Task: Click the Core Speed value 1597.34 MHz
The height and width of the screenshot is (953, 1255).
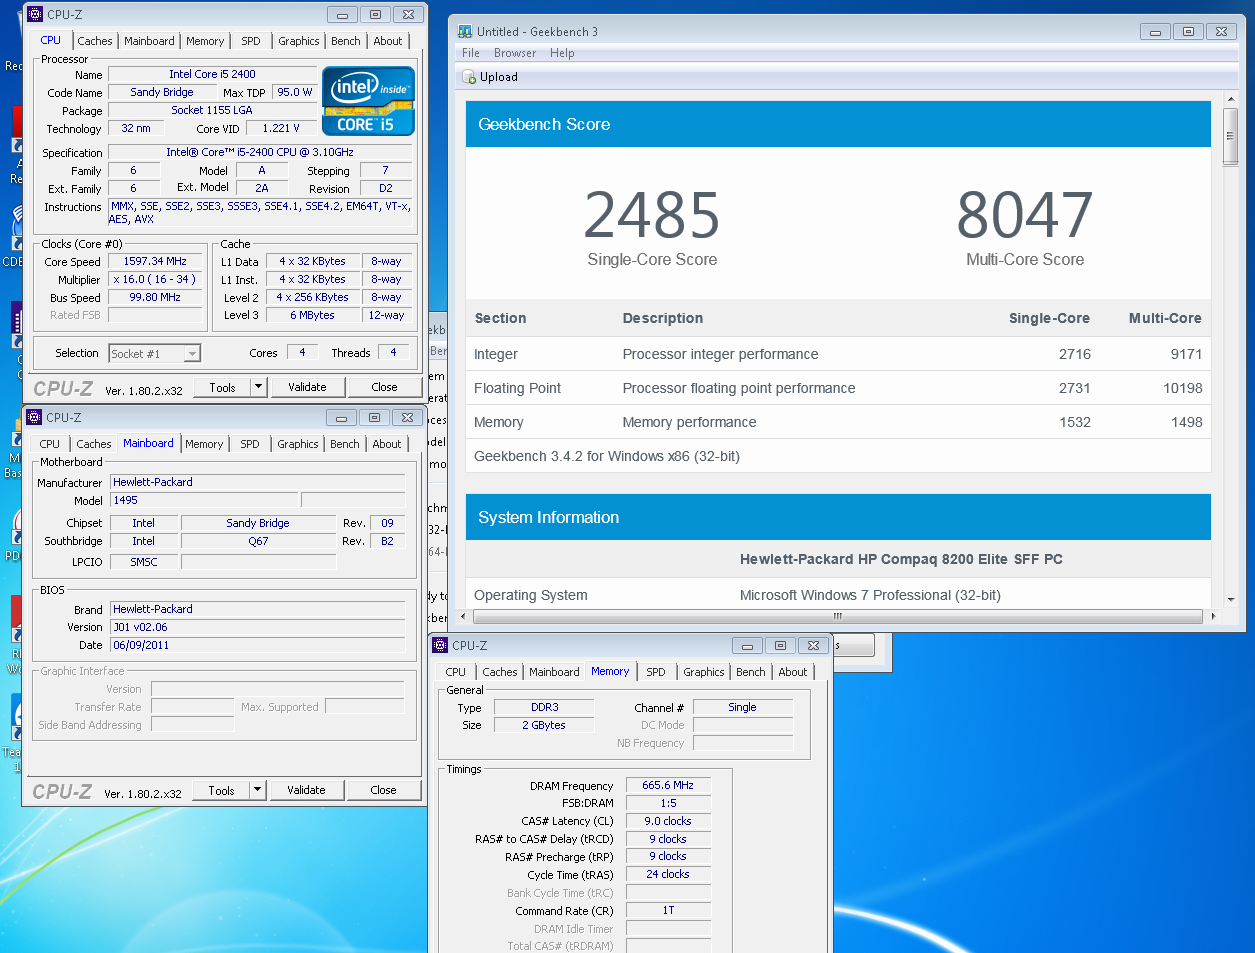Action: pyautogui.click(x=155, y=261)
